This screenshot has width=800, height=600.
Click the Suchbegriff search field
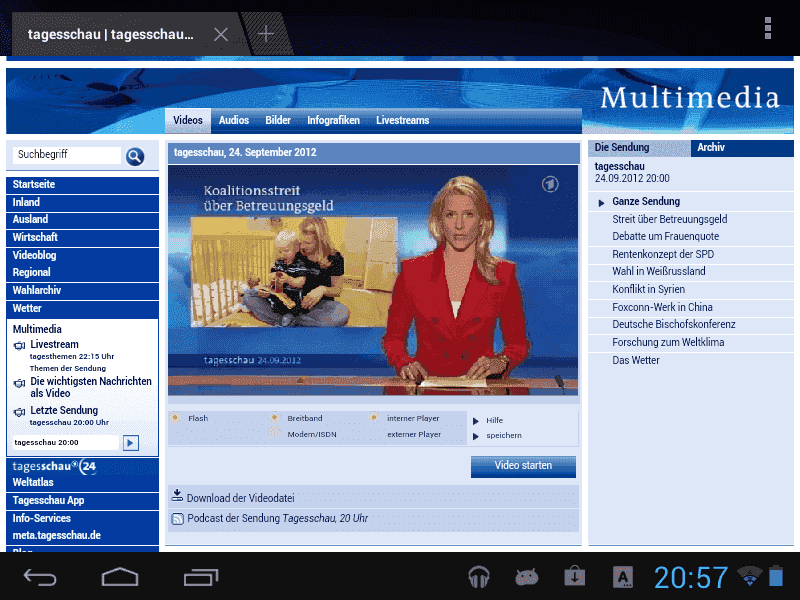click(66, 155)
